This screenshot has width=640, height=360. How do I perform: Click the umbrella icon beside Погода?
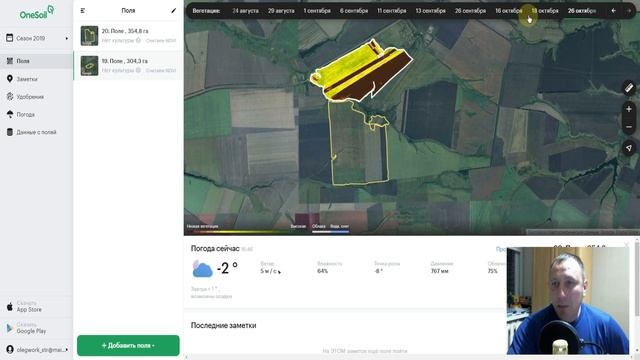click(10, 114)
